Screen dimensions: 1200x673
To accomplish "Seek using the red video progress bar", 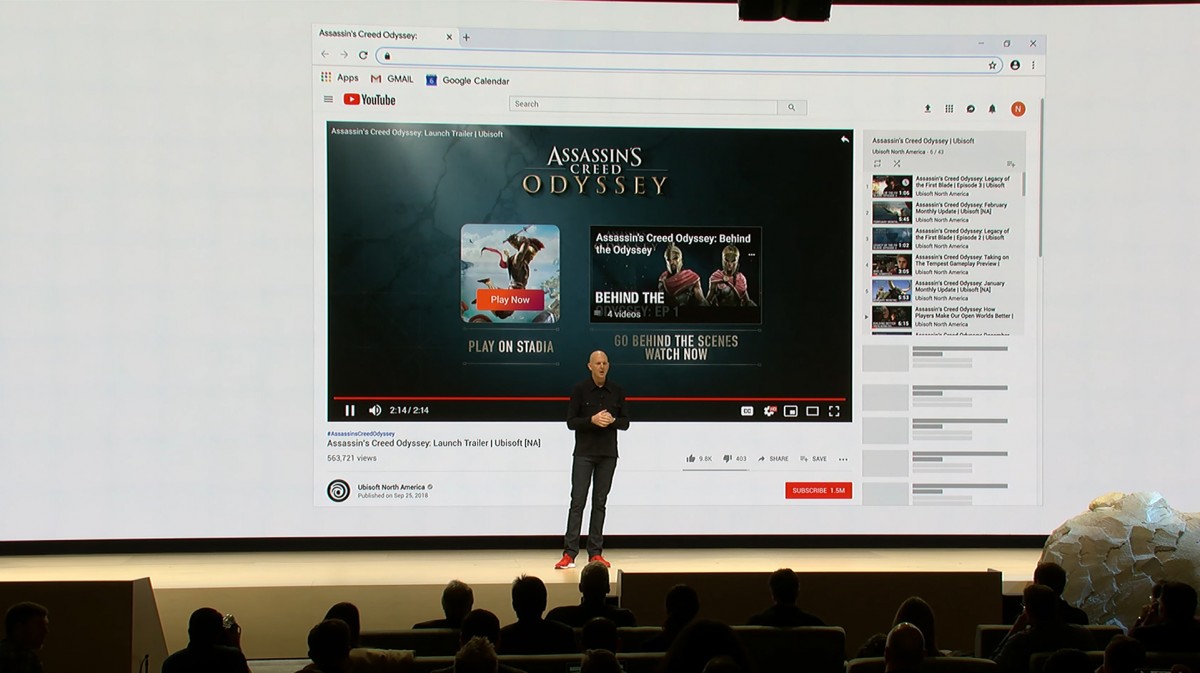I will point(590,398).
